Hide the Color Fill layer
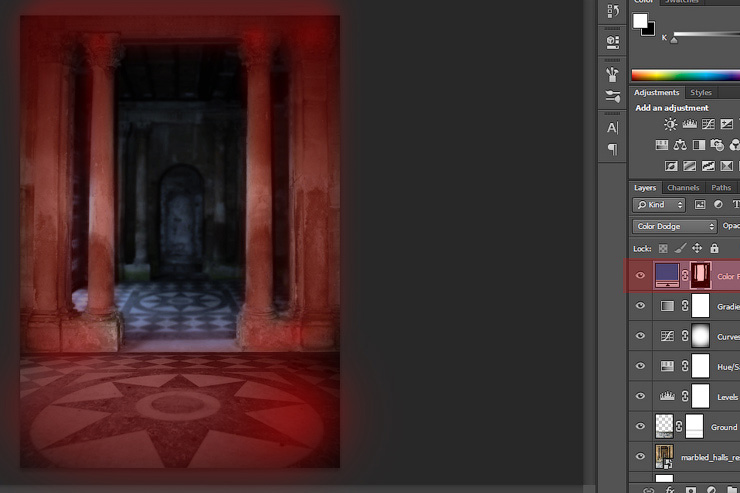The image size is (740, 493). coord(641,276)
